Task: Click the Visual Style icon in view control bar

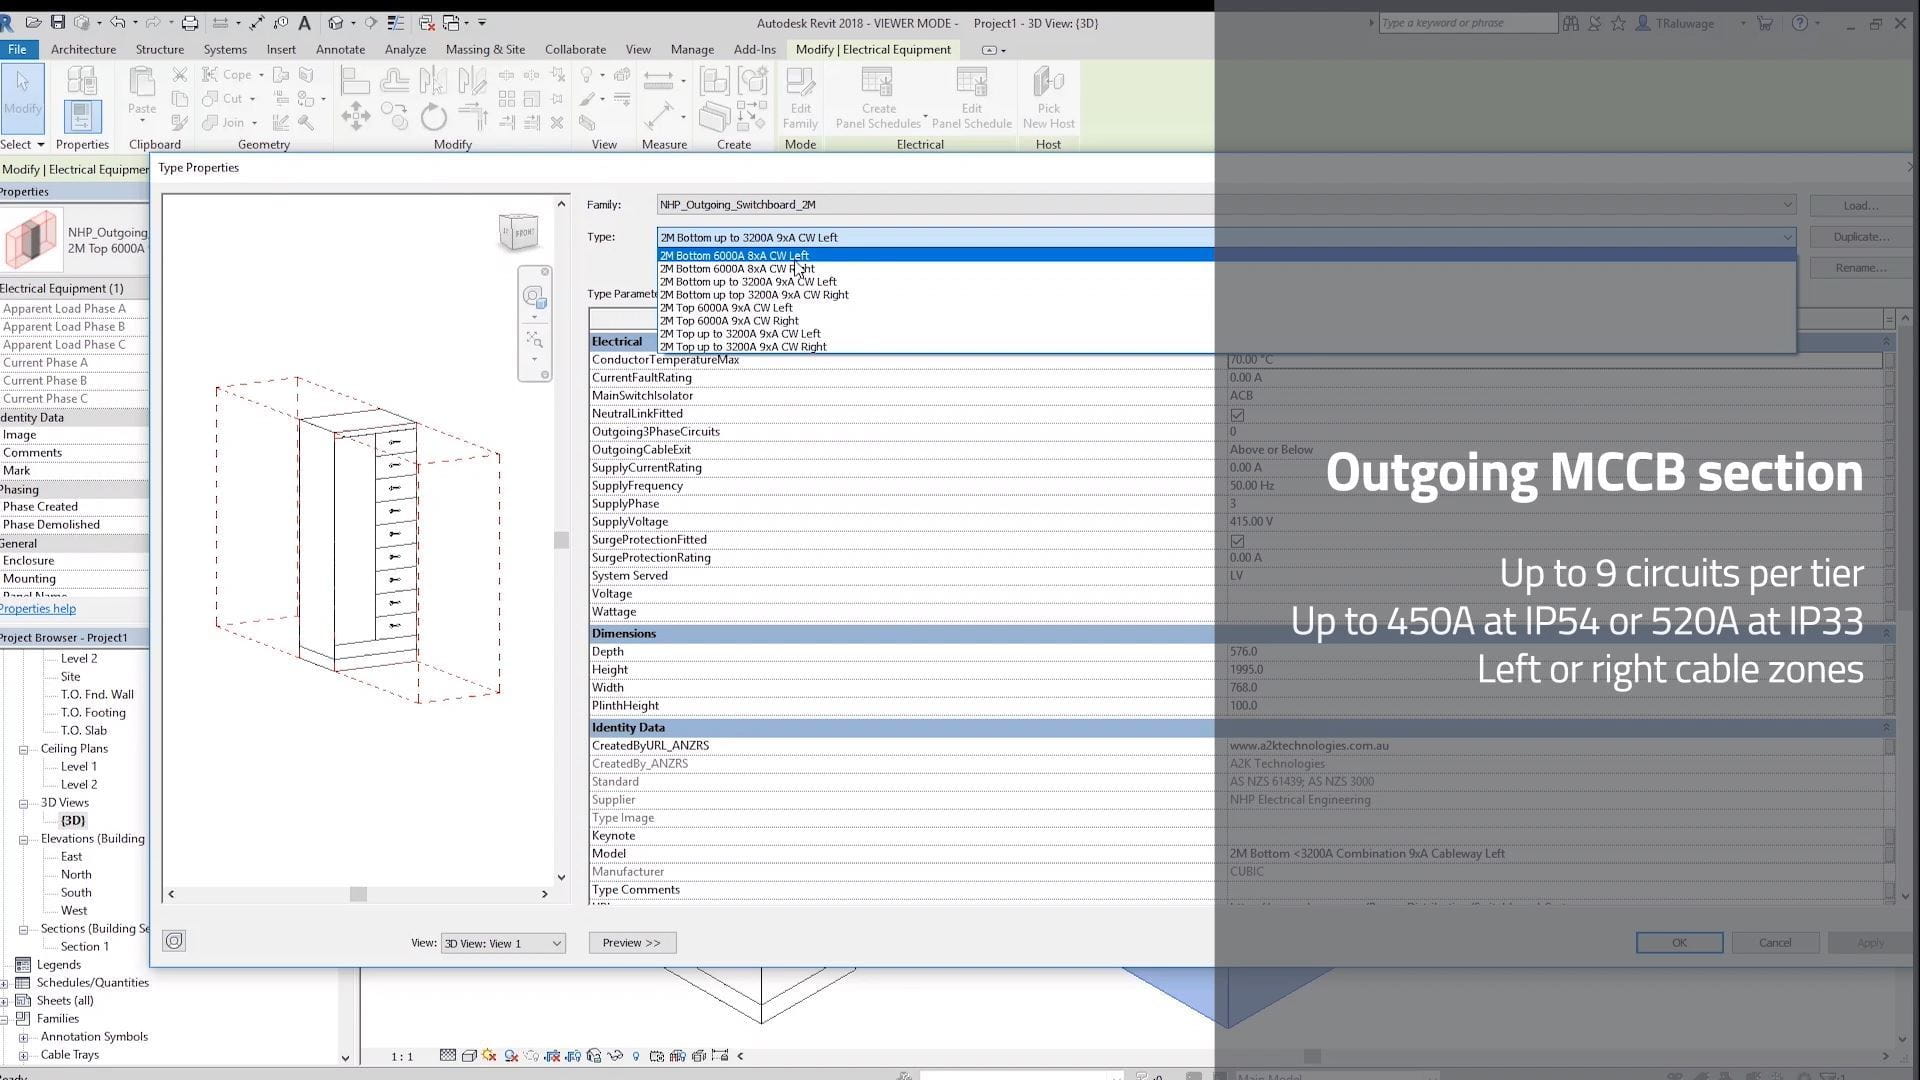Action: tap(468, 1056)
